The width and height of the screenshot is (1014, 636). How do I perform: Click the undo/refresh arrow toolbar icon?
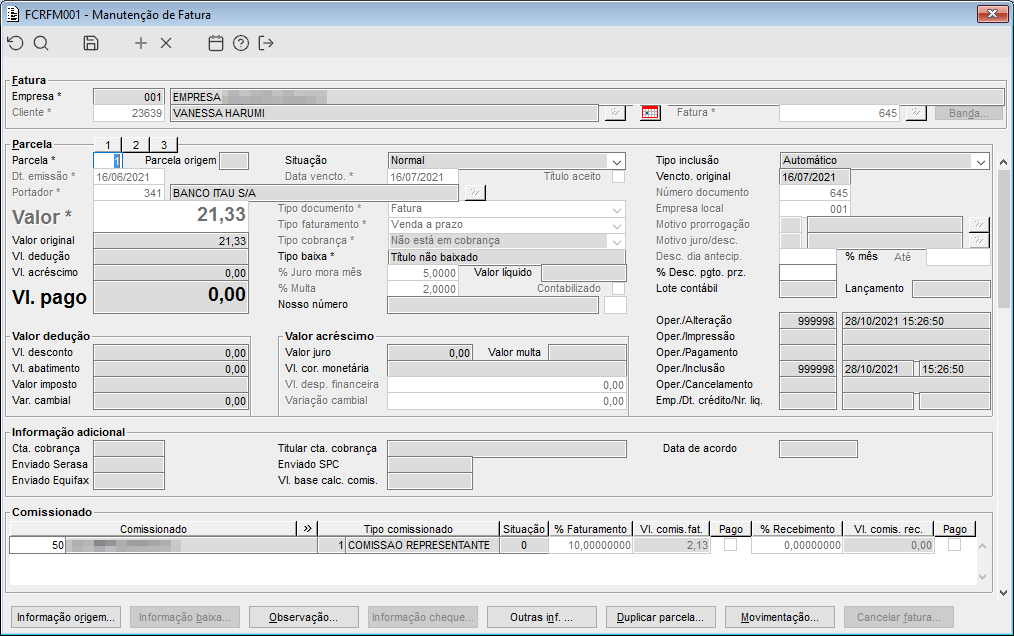(x=15, y=43)
